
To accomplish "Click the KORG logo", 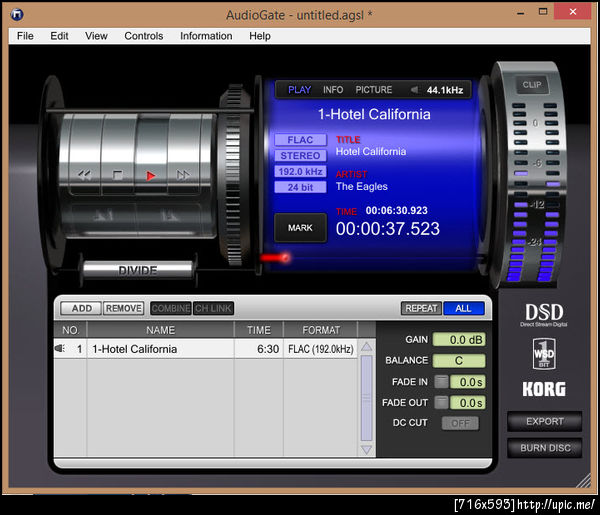I will tap(543, 389).
